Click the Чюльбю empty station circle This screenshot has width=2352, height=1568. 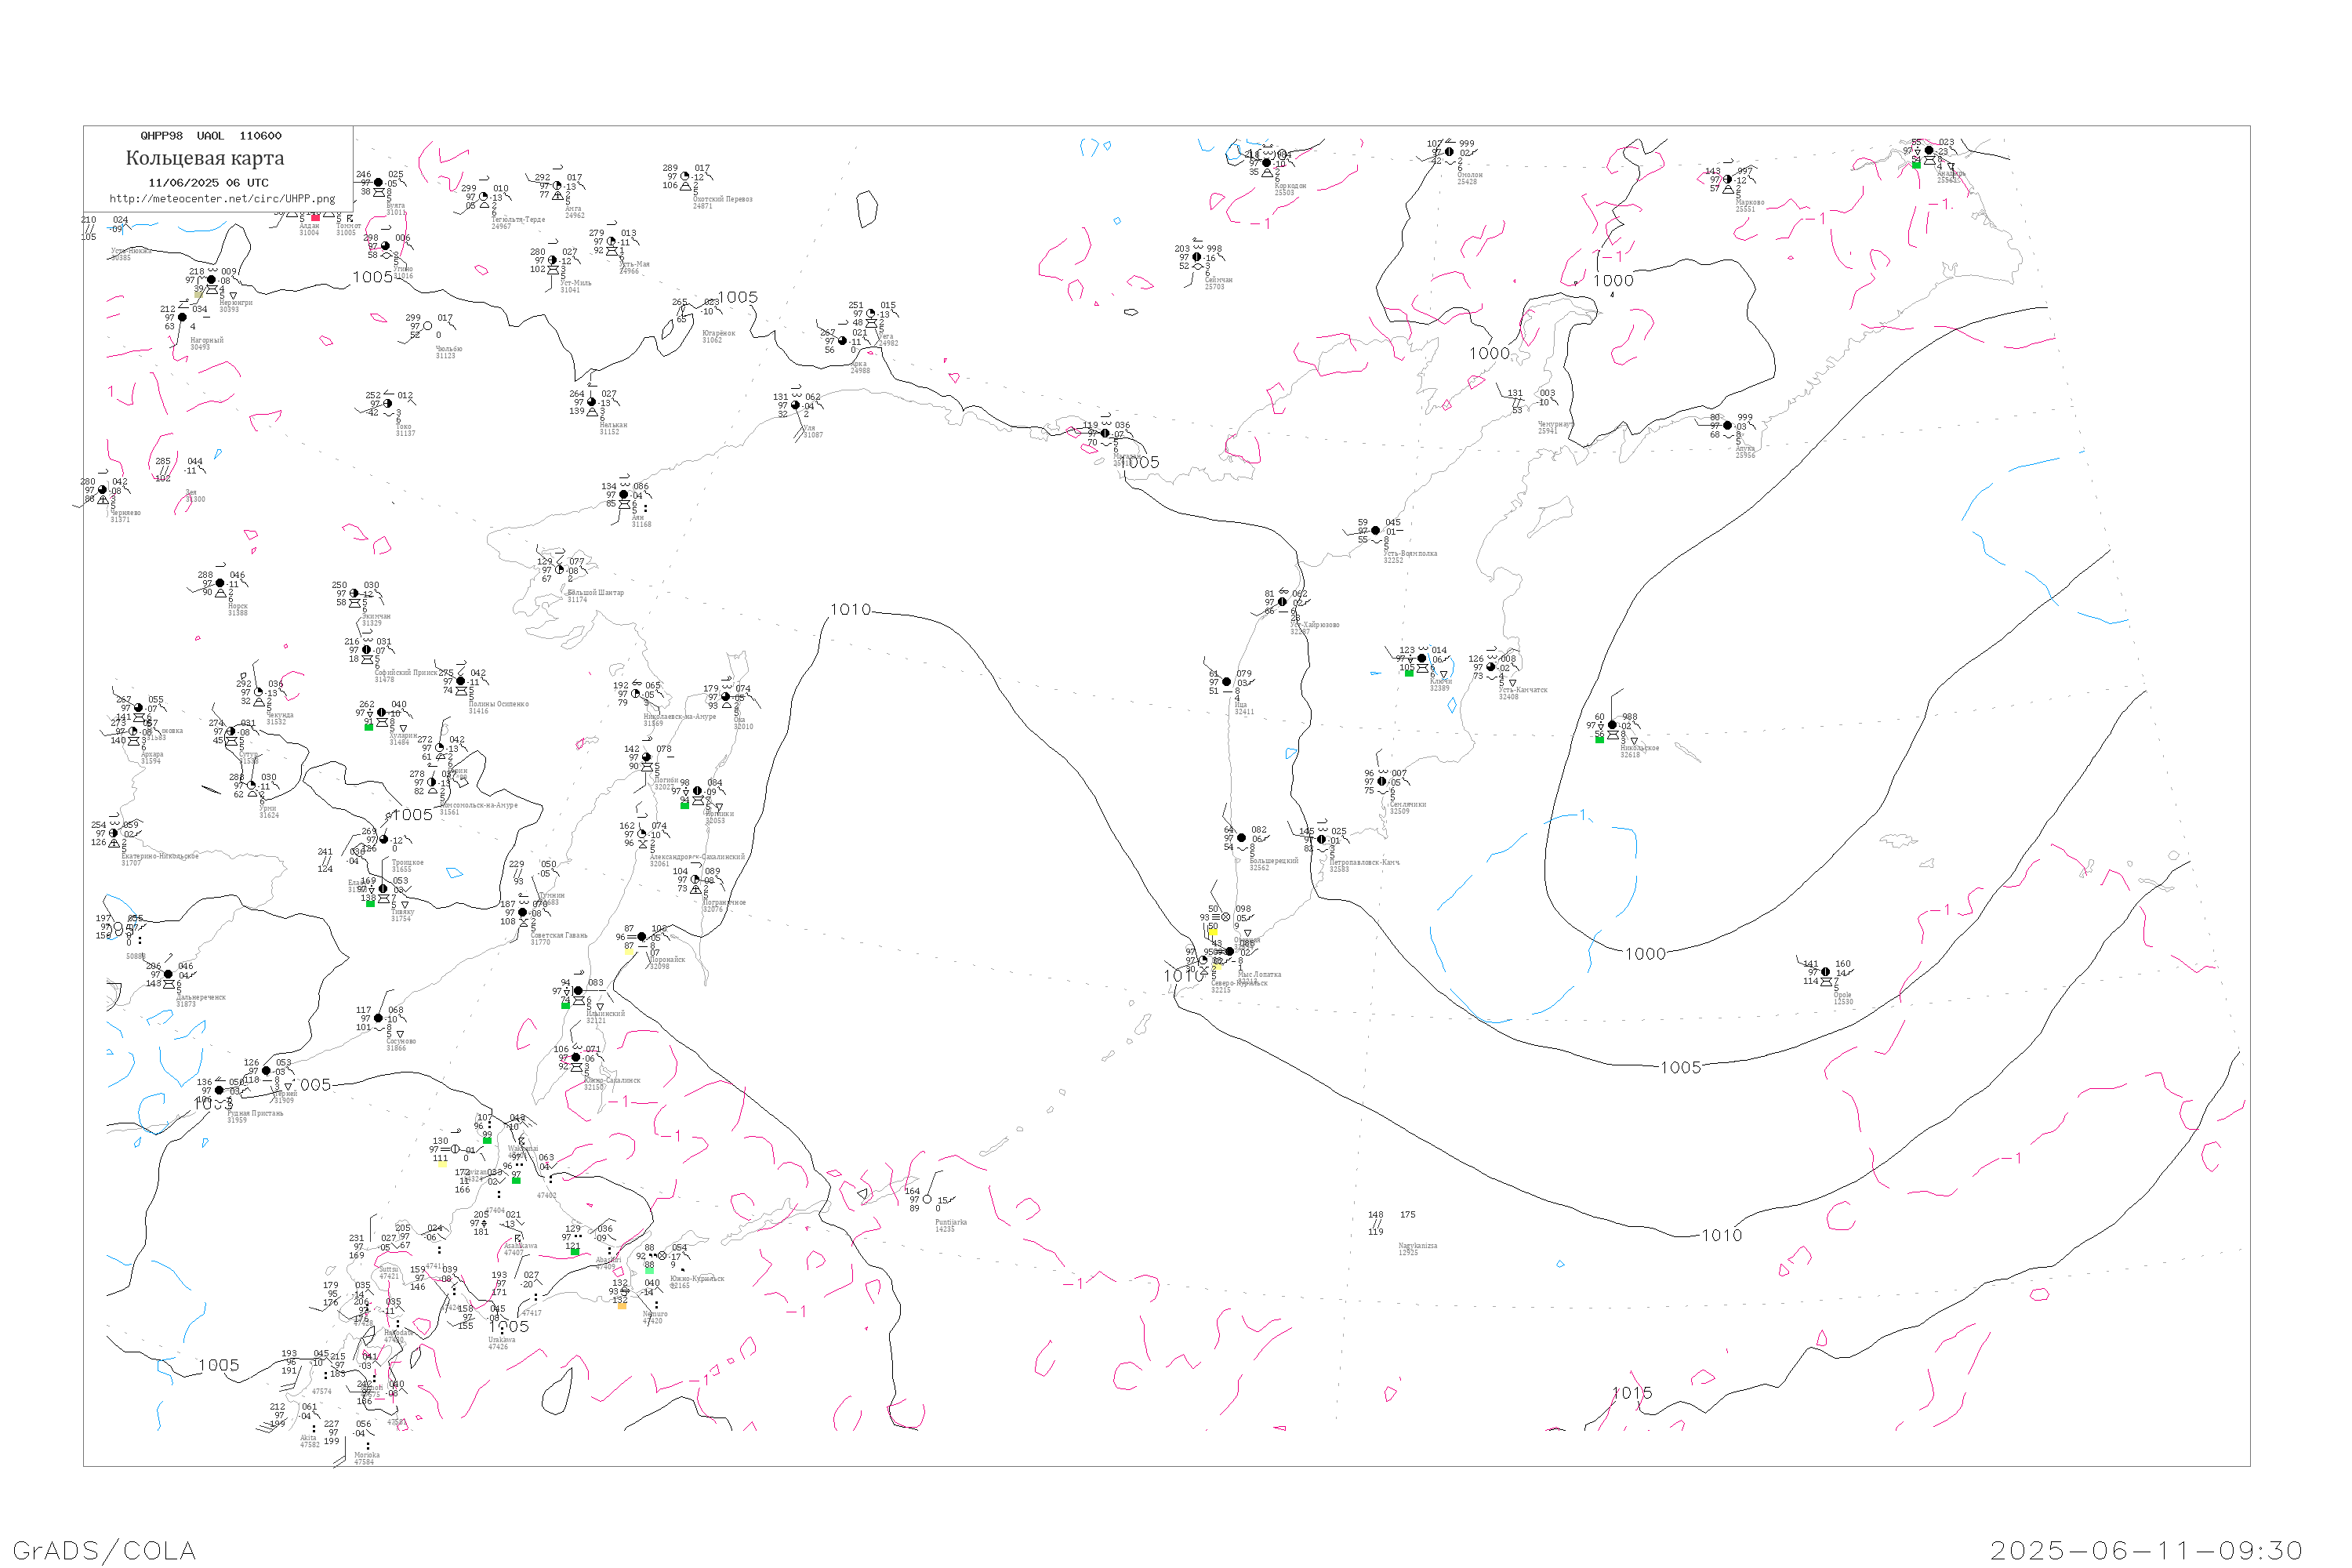[428, 326]
